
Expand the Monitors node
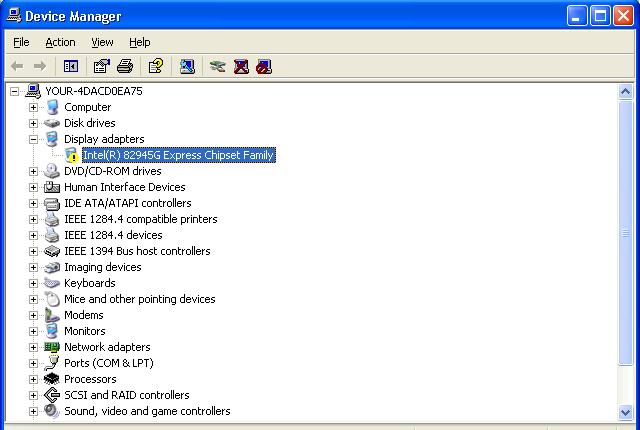click(x=33, y=331)
